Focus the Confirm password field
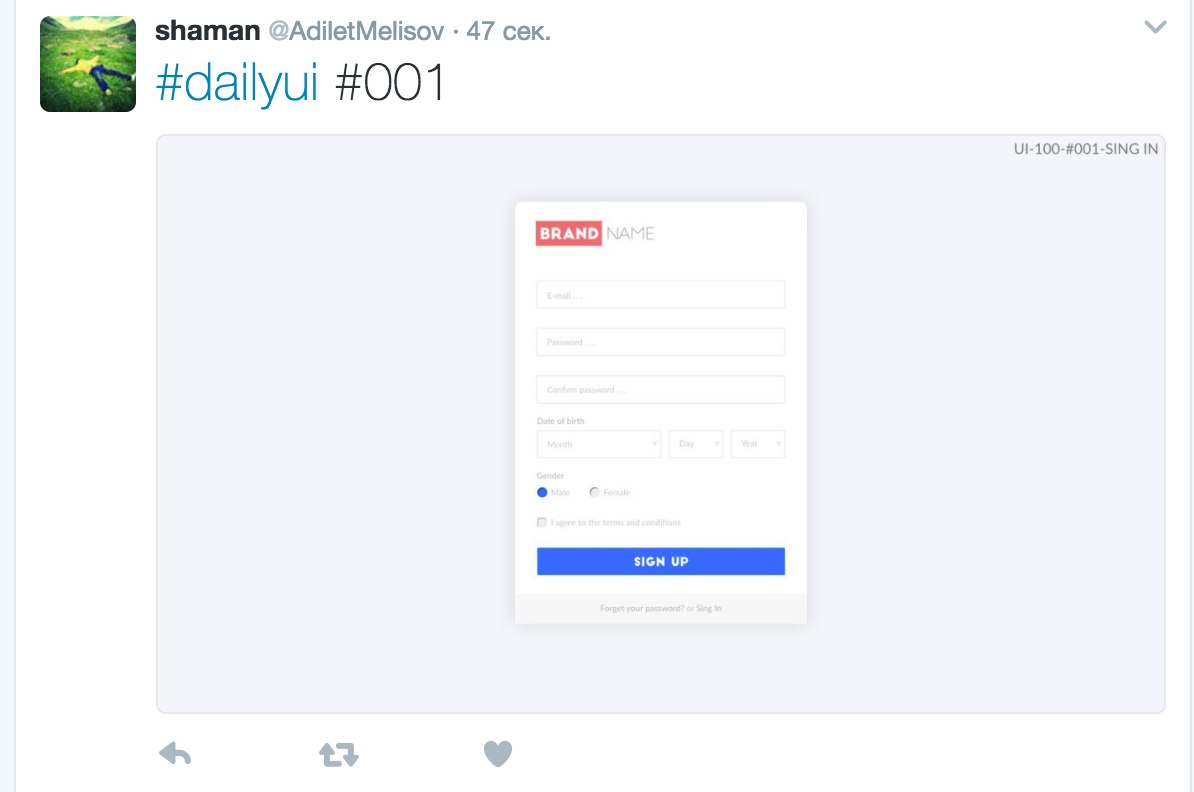This screenshot has height=792, width=1194. pyautogui.click(x=661, y=389)
